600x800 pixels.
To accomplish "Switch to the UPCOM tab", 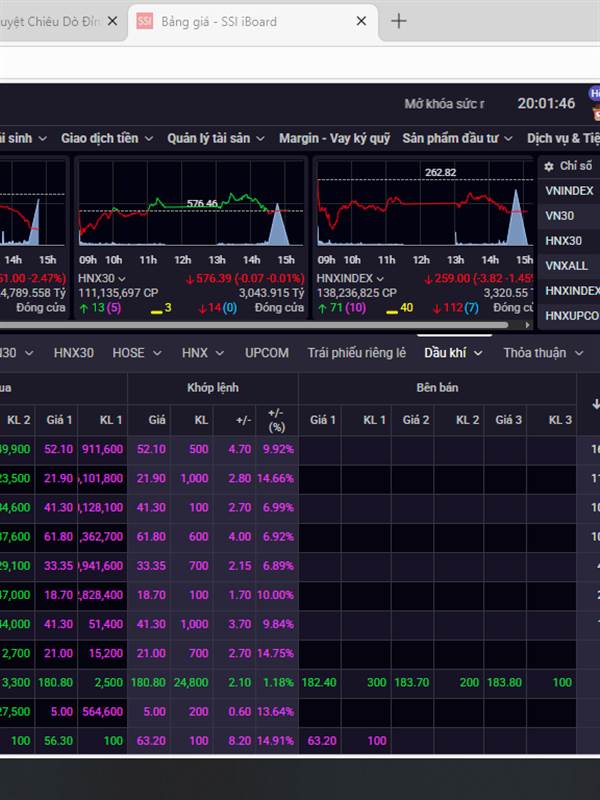I will click(266, 353).
